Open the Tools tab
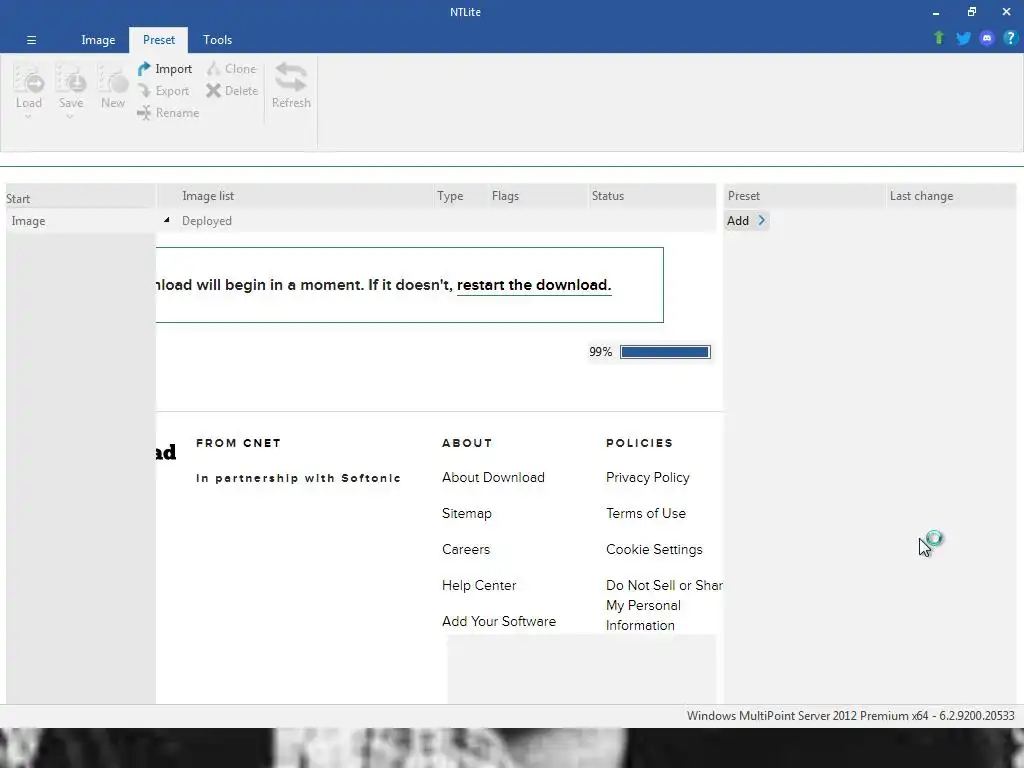Image resolution: width=1024 pixels, height=768 pixels. point(217,40)
